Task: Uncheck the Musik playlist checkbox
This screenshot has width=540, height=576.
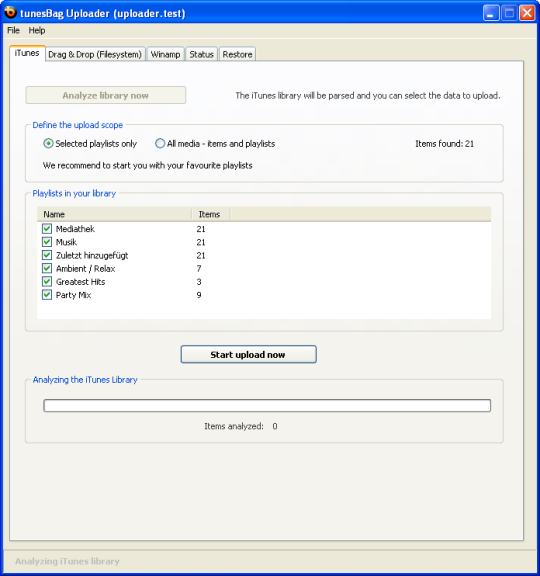Action: coord(47,242)
